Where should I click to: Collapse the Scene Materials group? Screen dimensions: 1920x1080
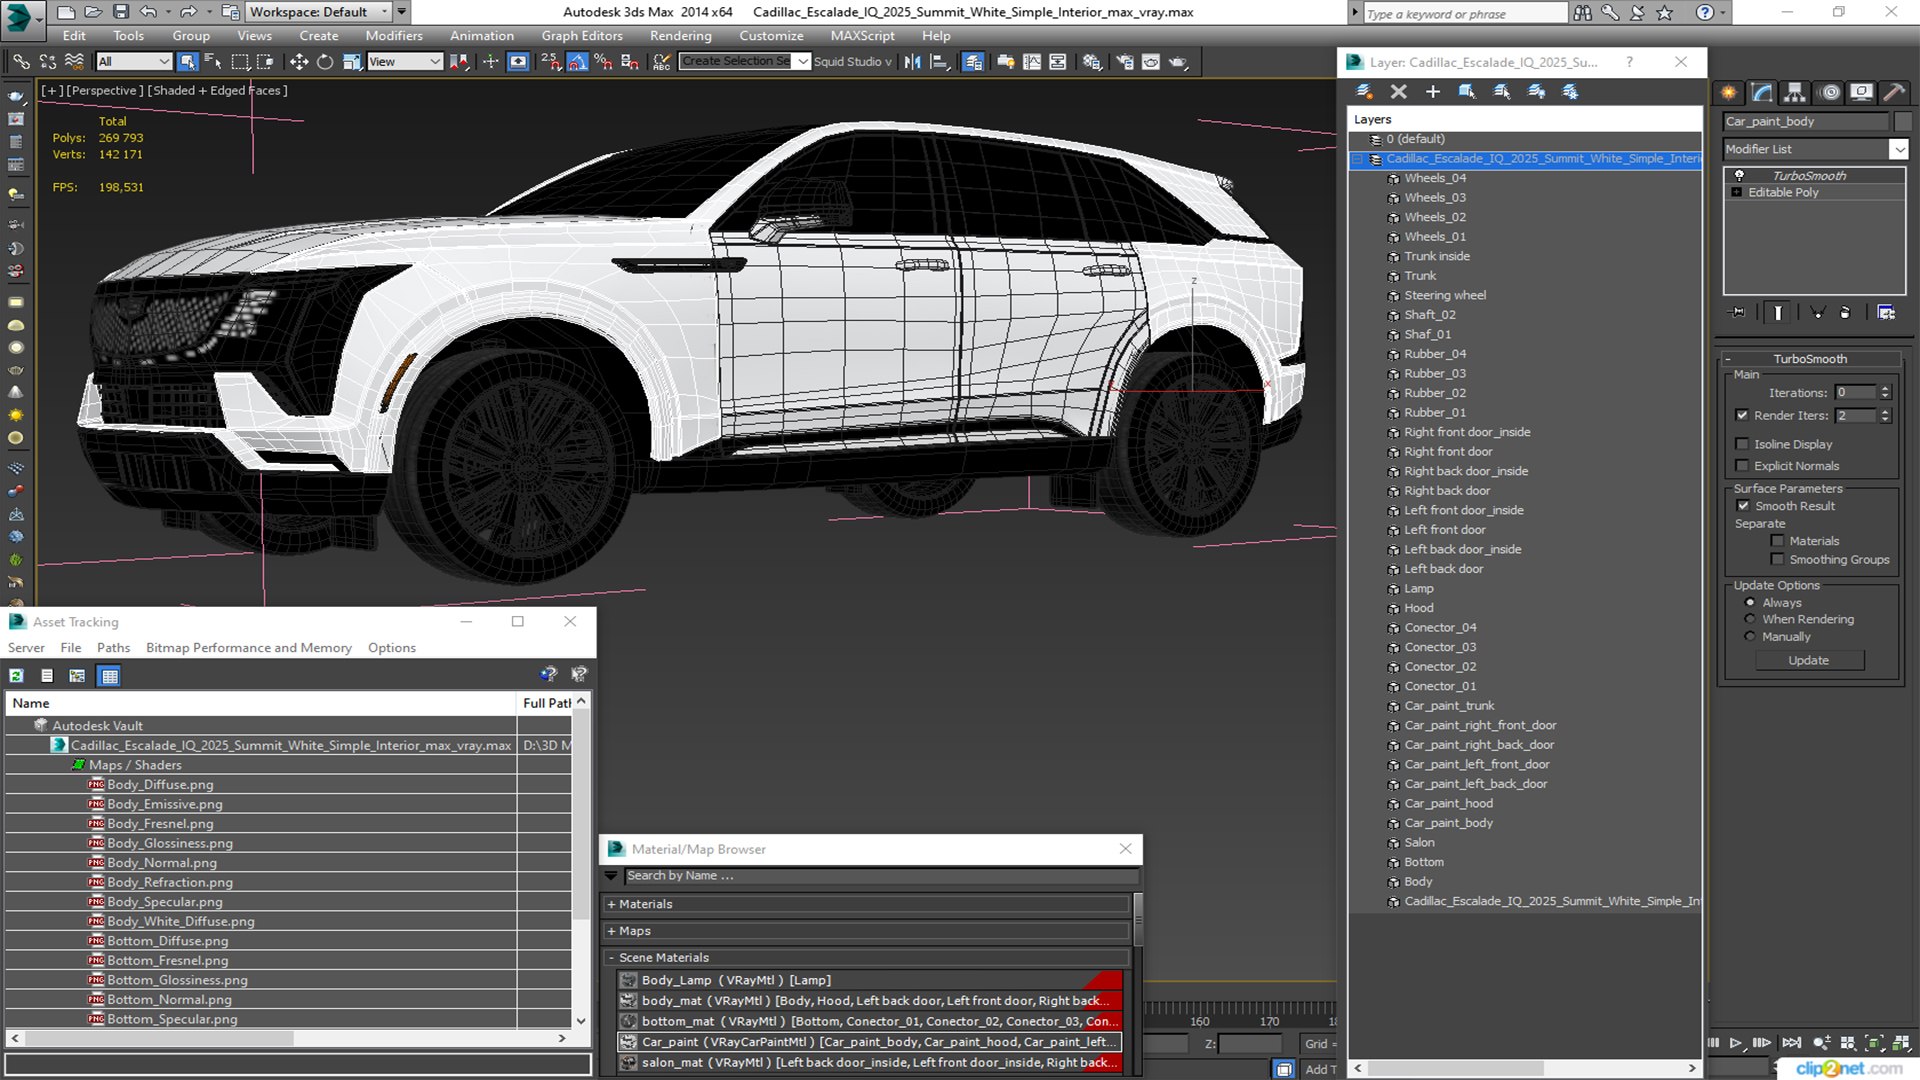click(x=611, y=958)
